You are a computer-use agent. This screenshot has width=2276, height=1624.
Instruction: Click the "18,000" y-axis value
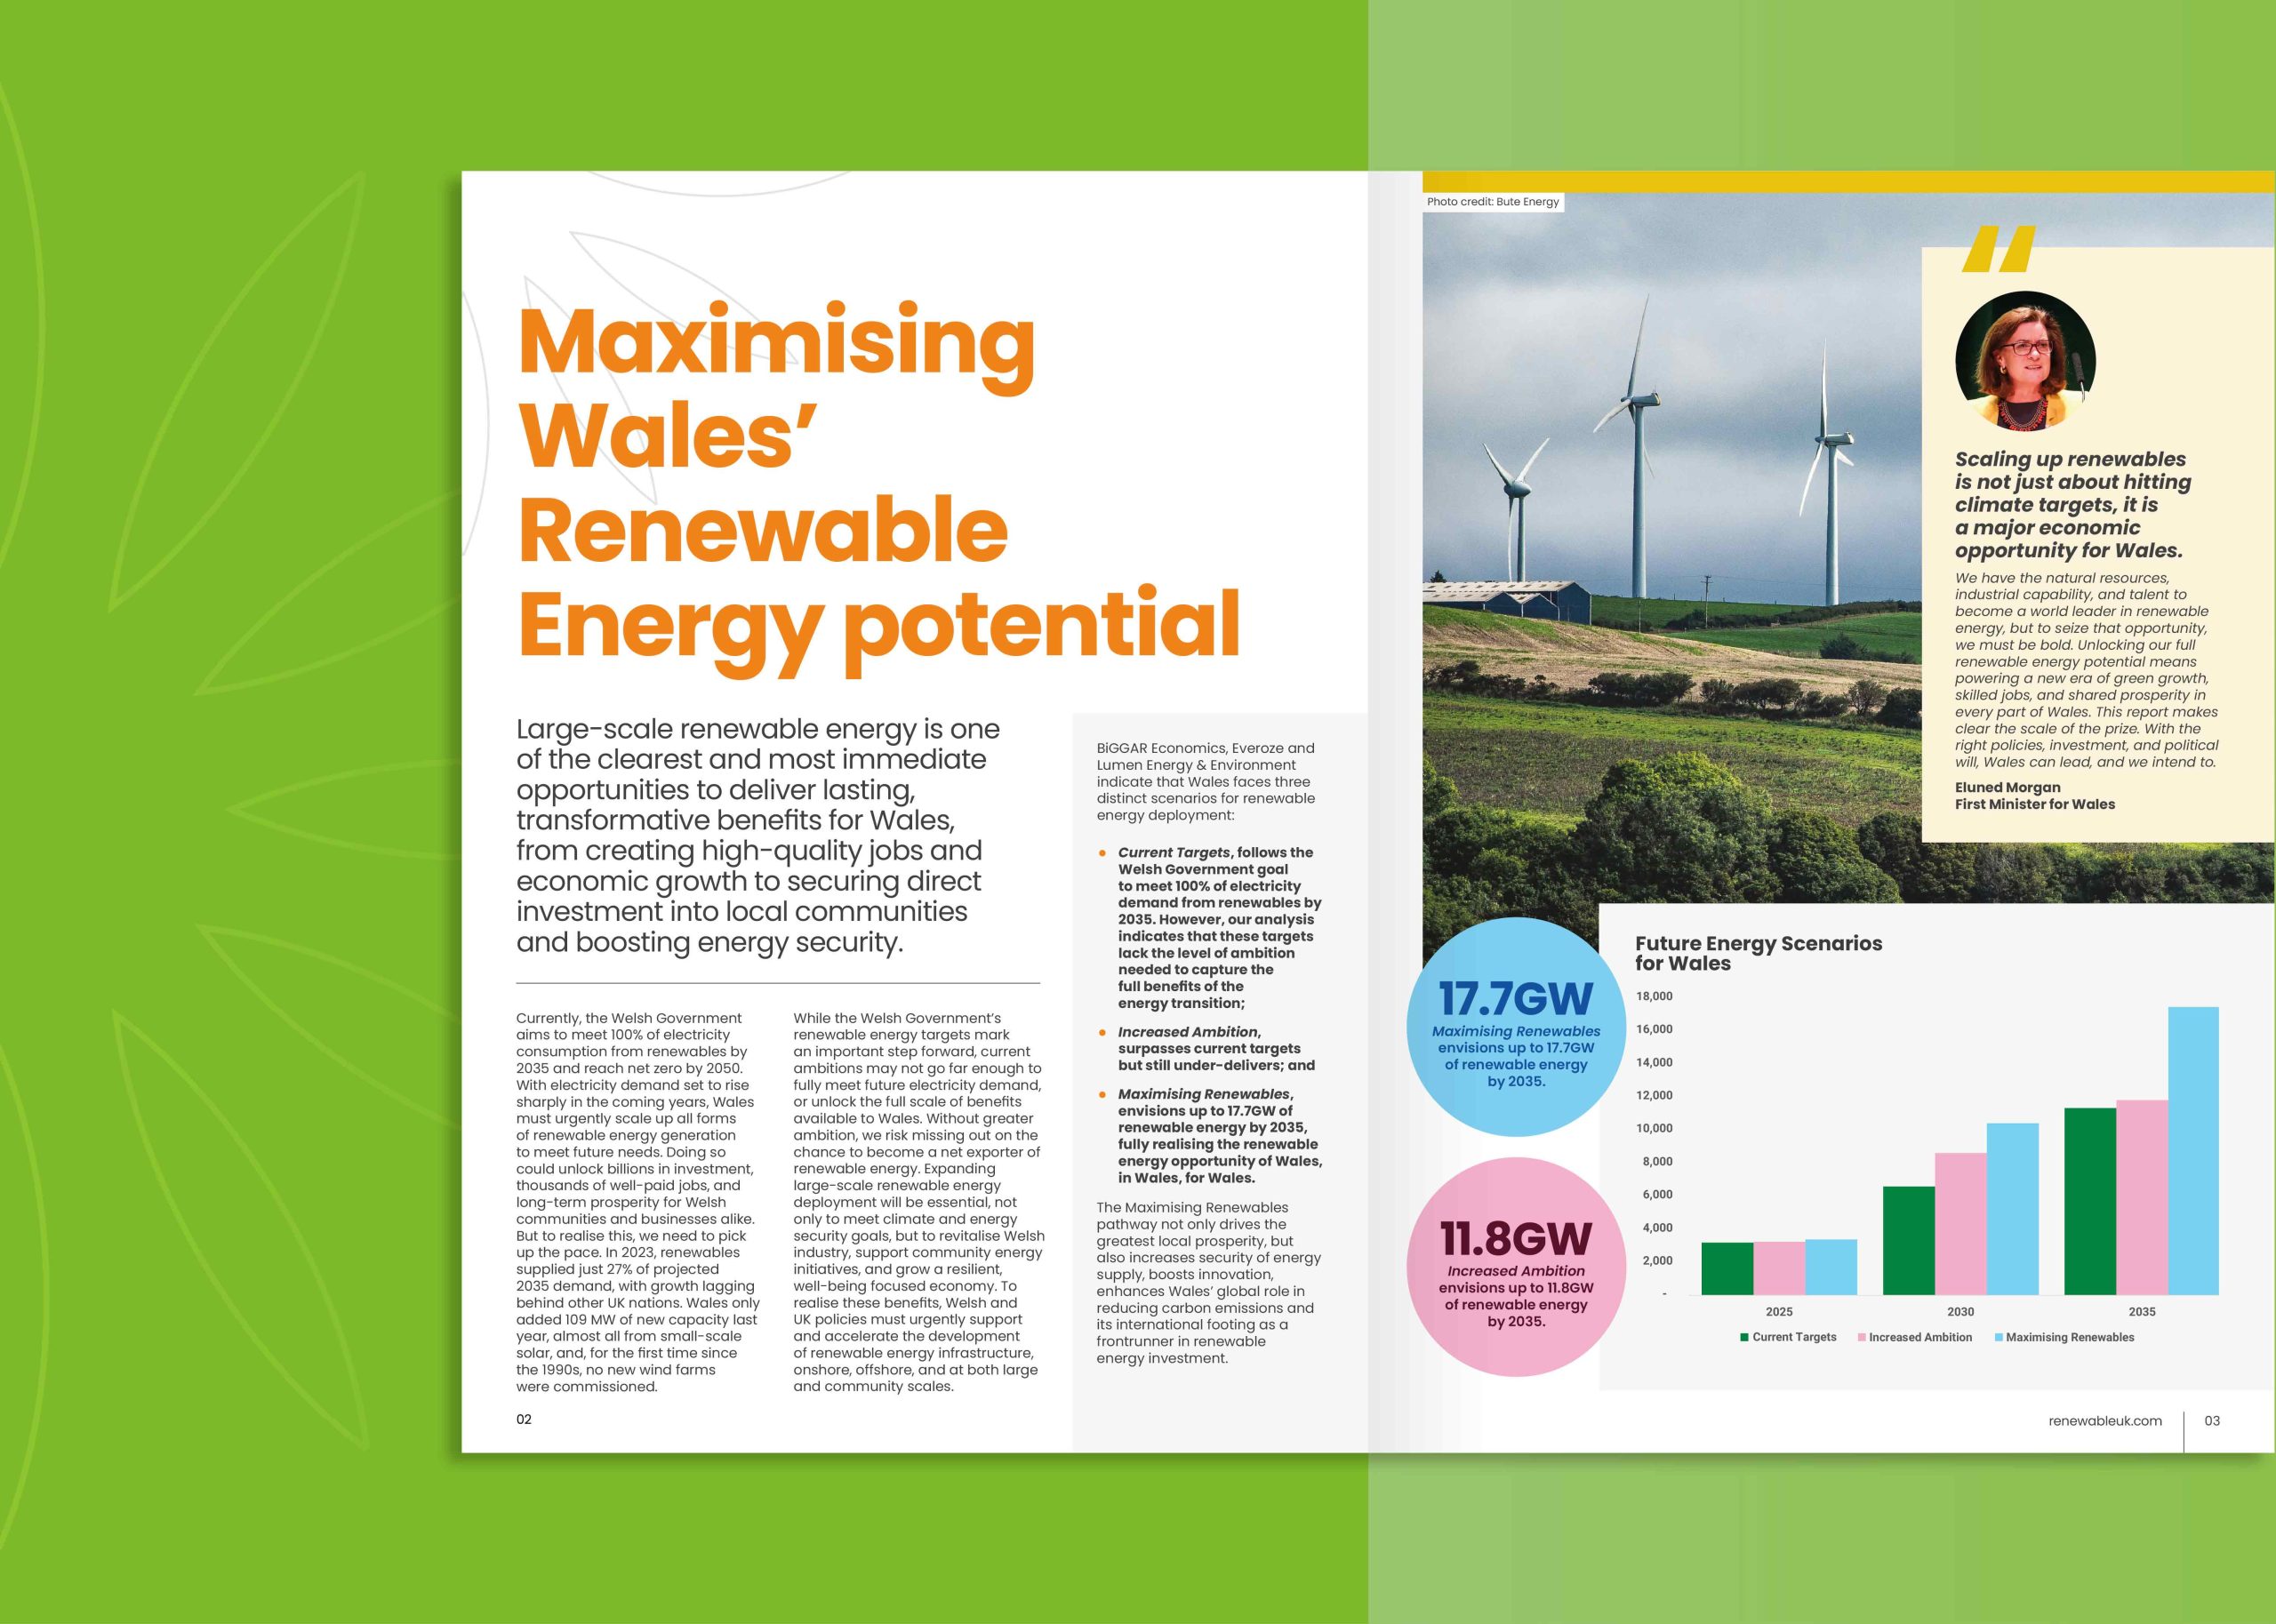pyautogui.click(x=1654, y=996)
